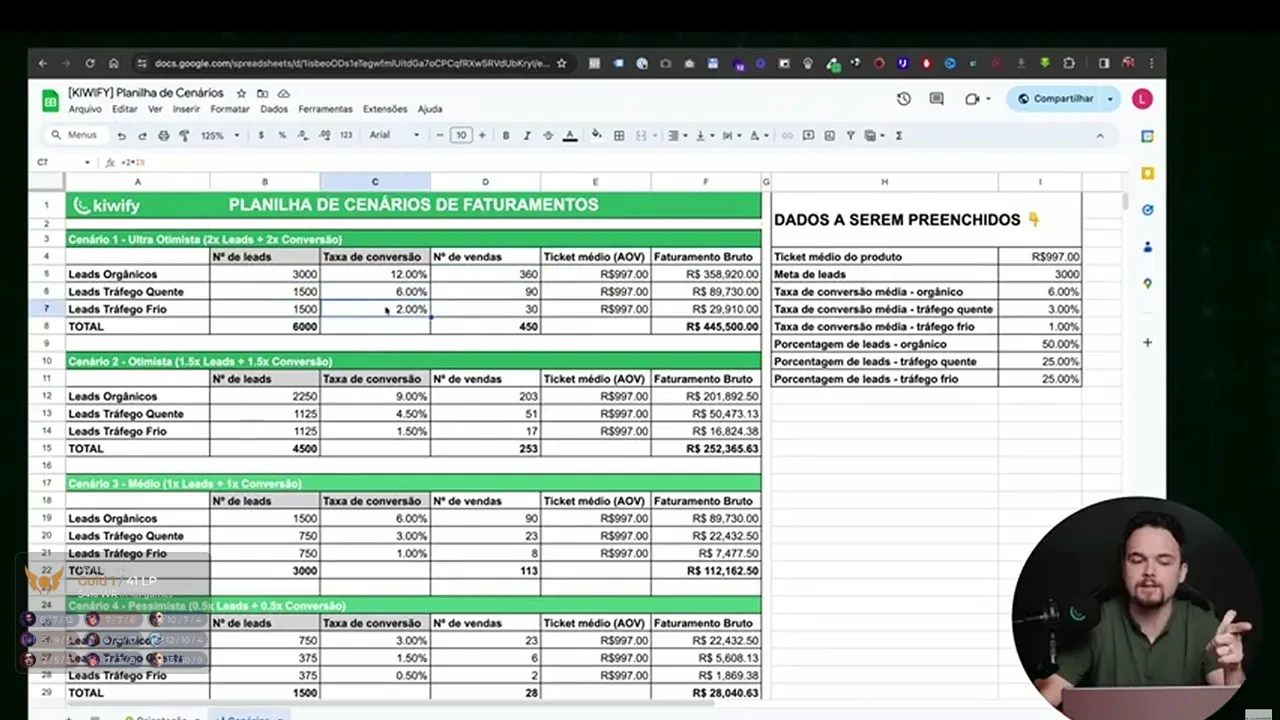
Task: Open the Inserir menu
Action: click(x=186, y=109)
